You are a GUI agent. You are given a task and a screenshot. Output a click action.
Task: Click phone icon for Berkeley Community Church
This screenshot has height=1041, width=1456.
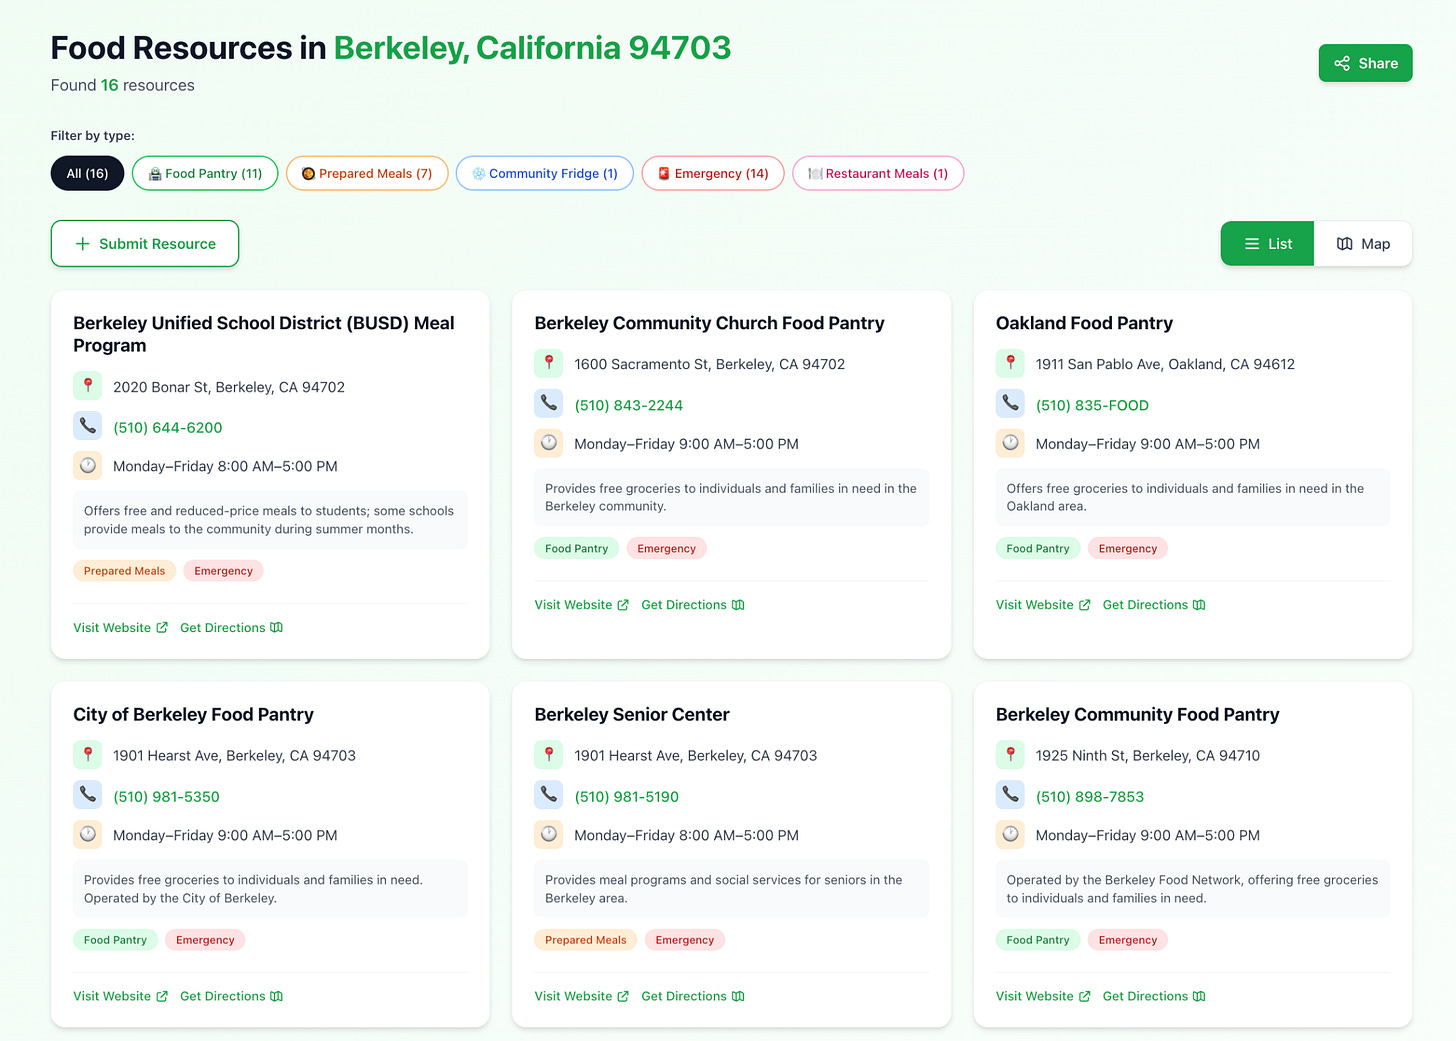549,404
